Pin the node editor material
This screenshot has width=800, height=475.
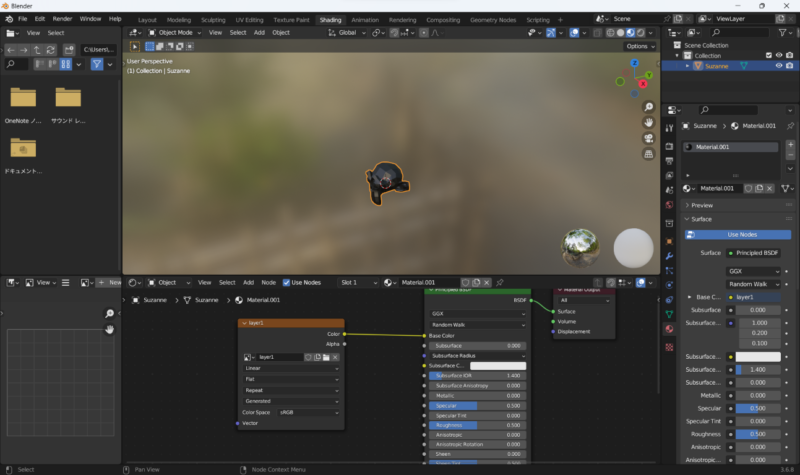(x=499, y=282)
